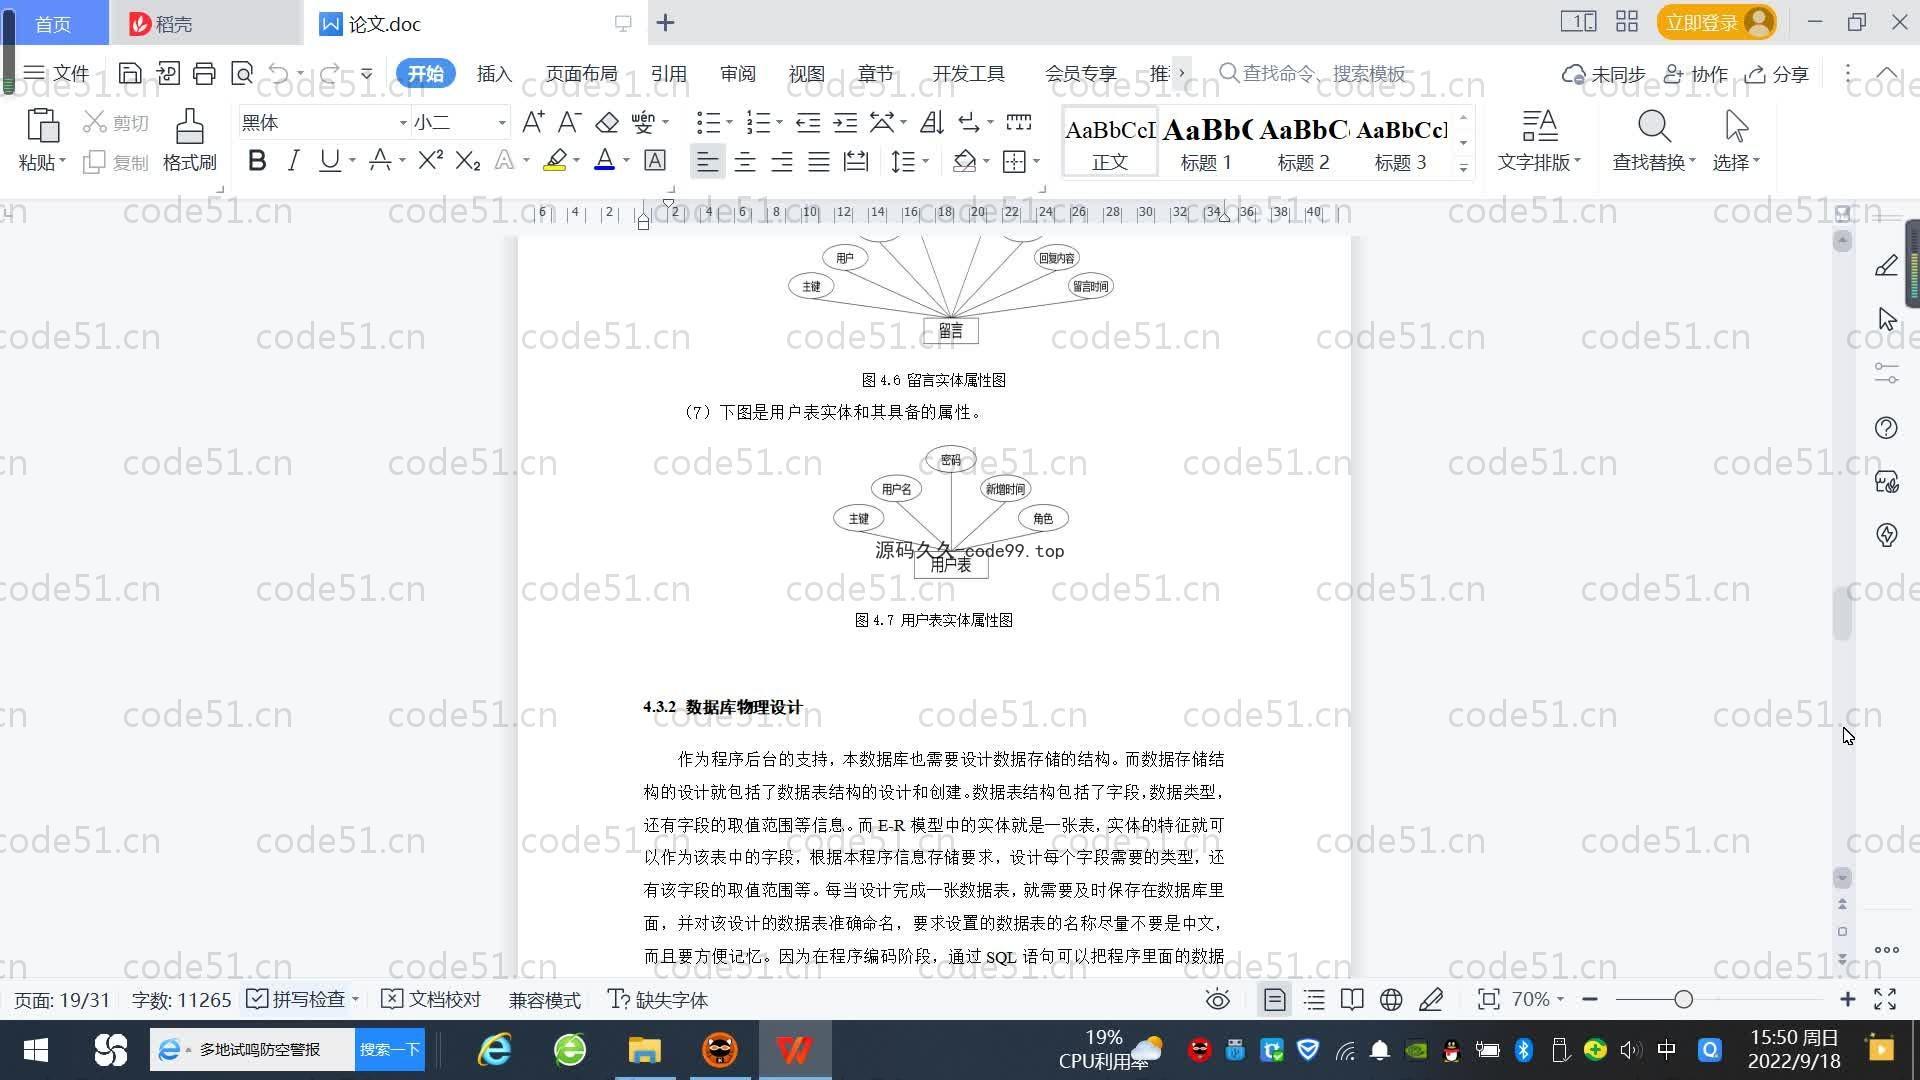Click the Undo arrow icon
The height and width of the screenshot is (1080, 1920).
[279, 73]
